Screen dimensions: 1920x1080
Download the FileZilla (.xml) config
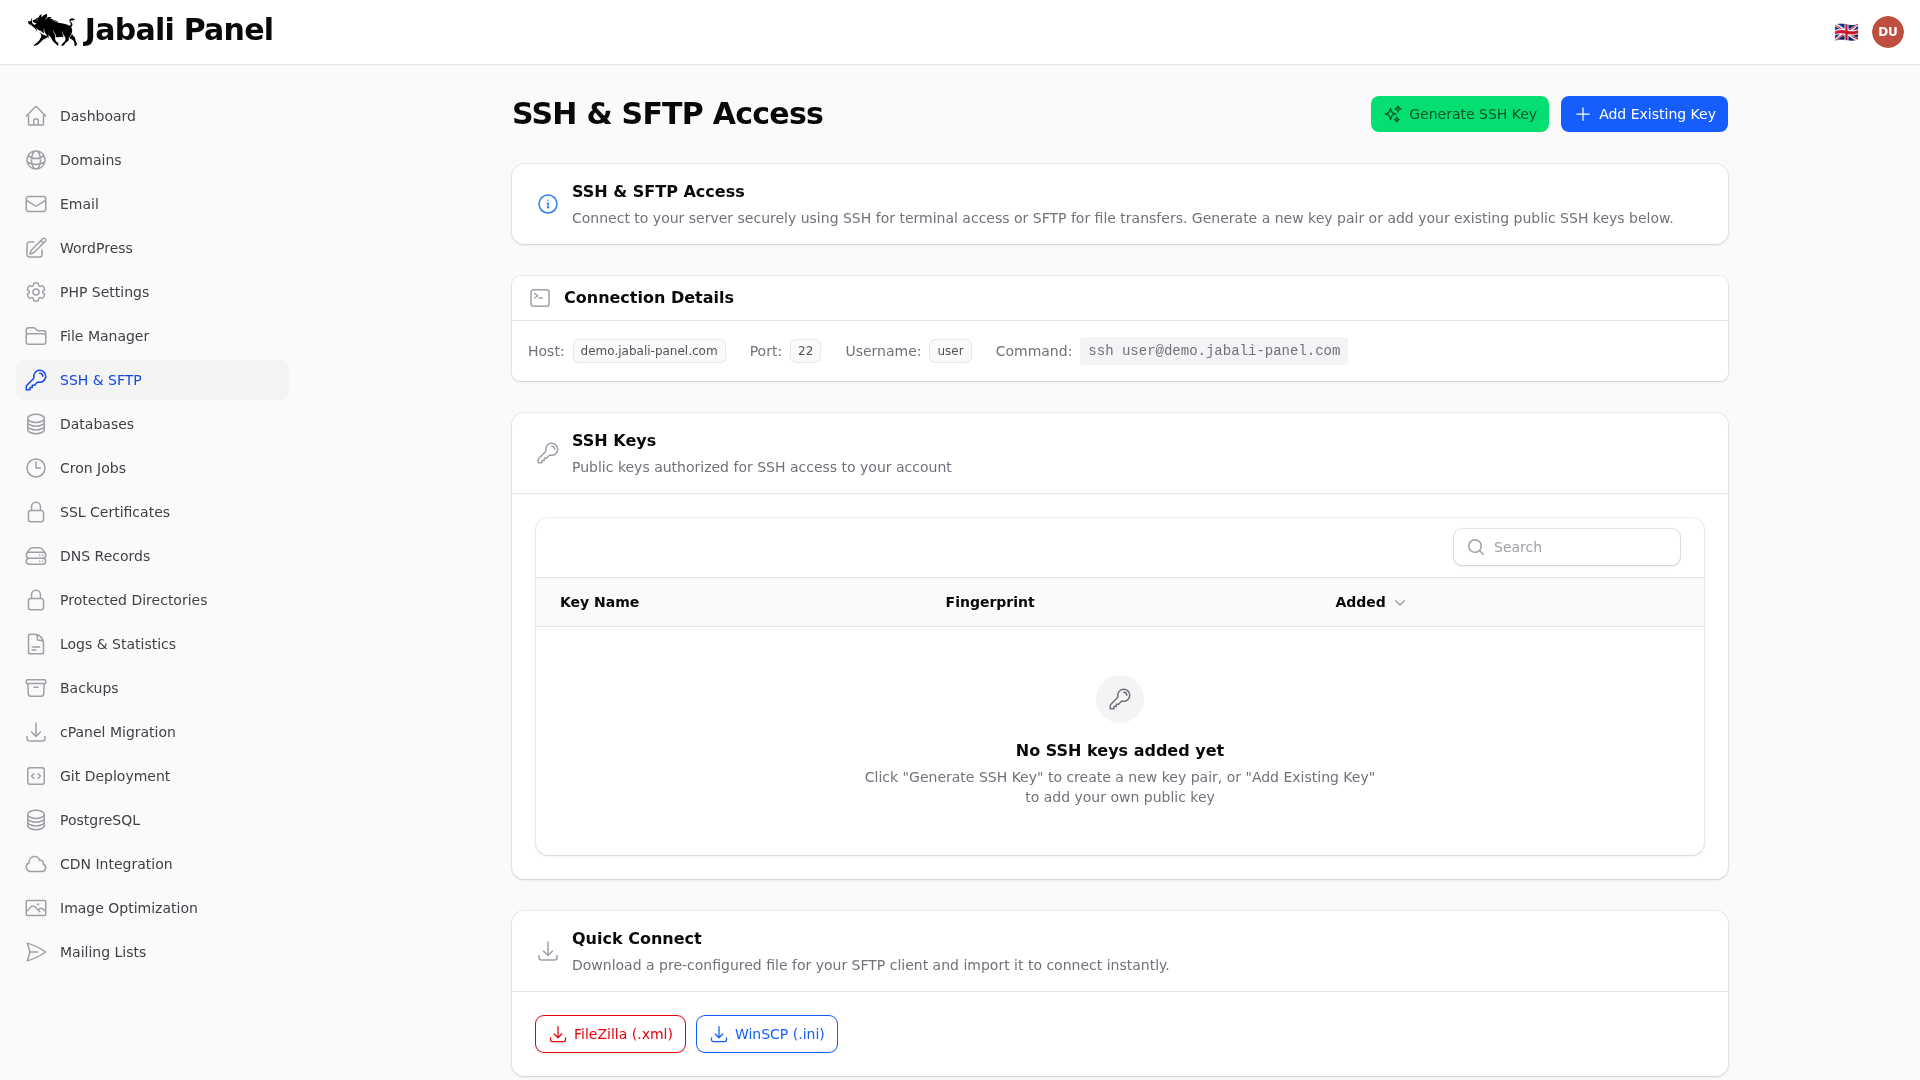(610, 1033)
